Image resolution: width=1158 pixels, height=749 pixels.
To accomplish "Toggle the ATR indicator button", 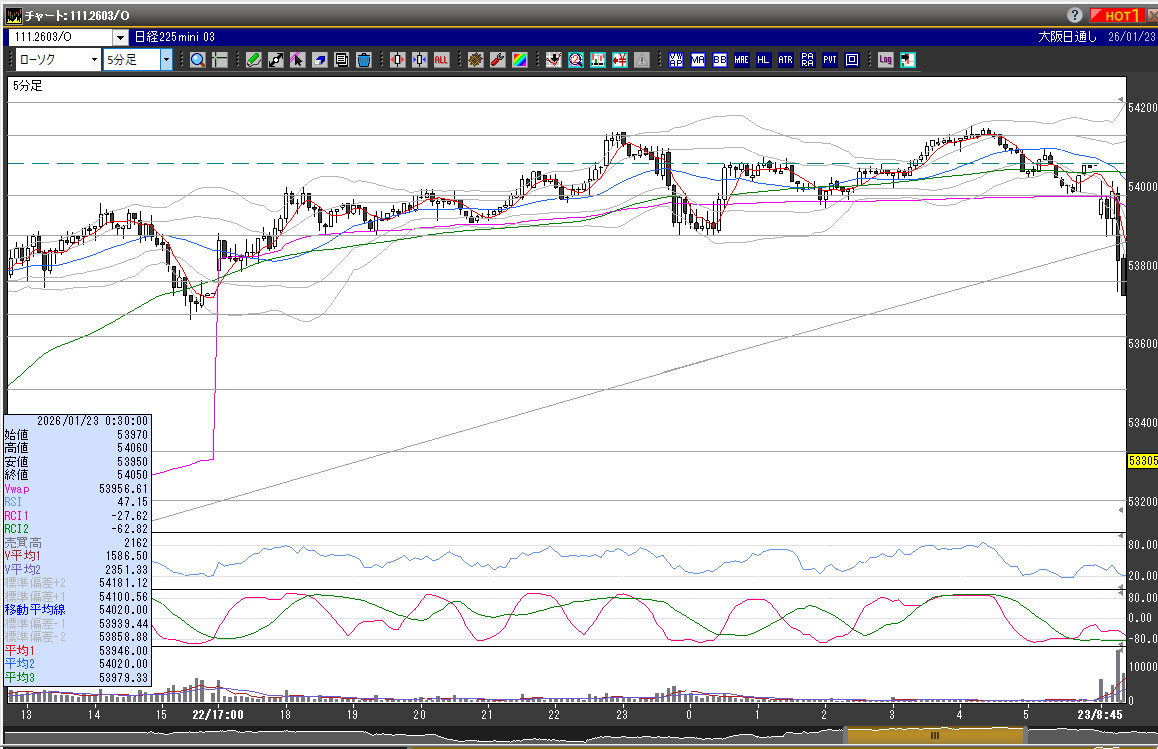I will [x=785, y=60].
